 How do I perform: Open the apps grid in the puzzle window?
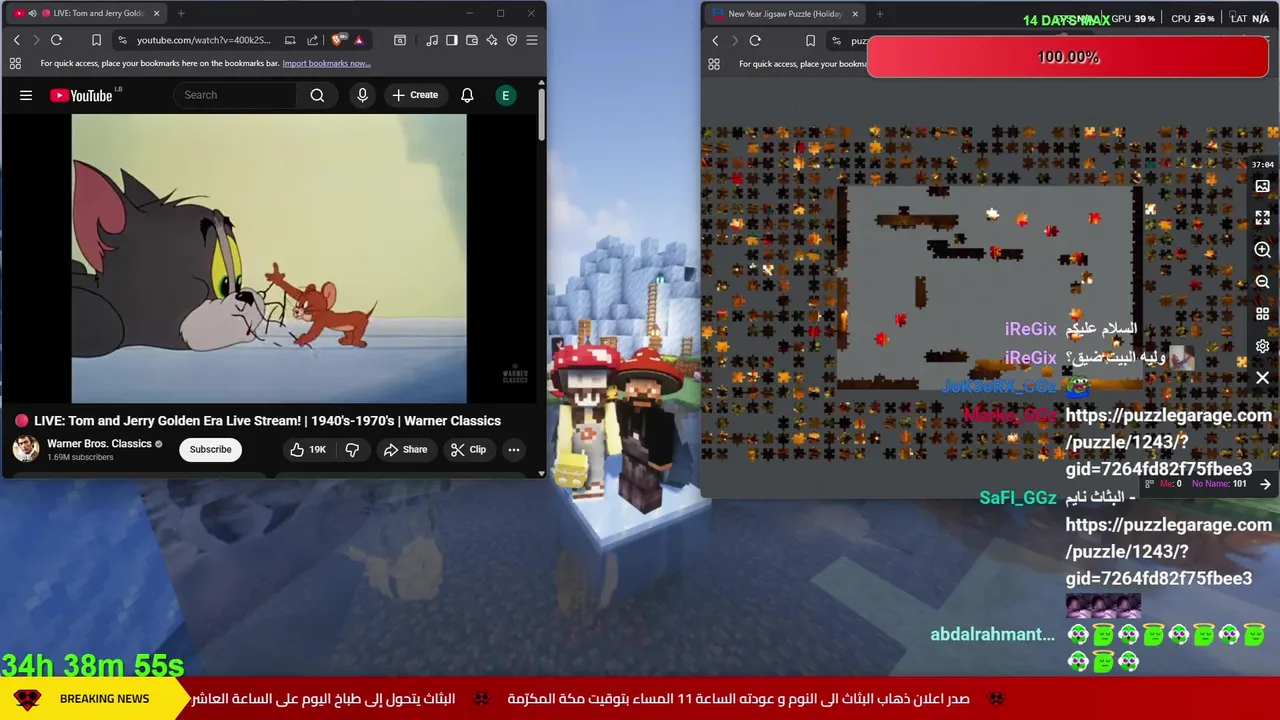coord(714,63)
